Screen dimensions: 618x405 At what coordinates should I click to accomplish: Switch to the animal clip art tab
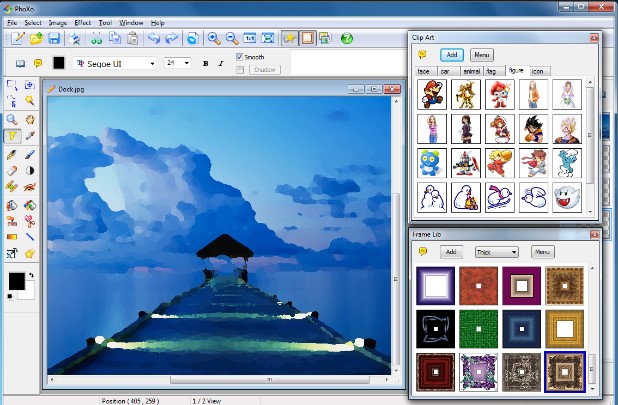pyautogui.click(x=470, y=71)
